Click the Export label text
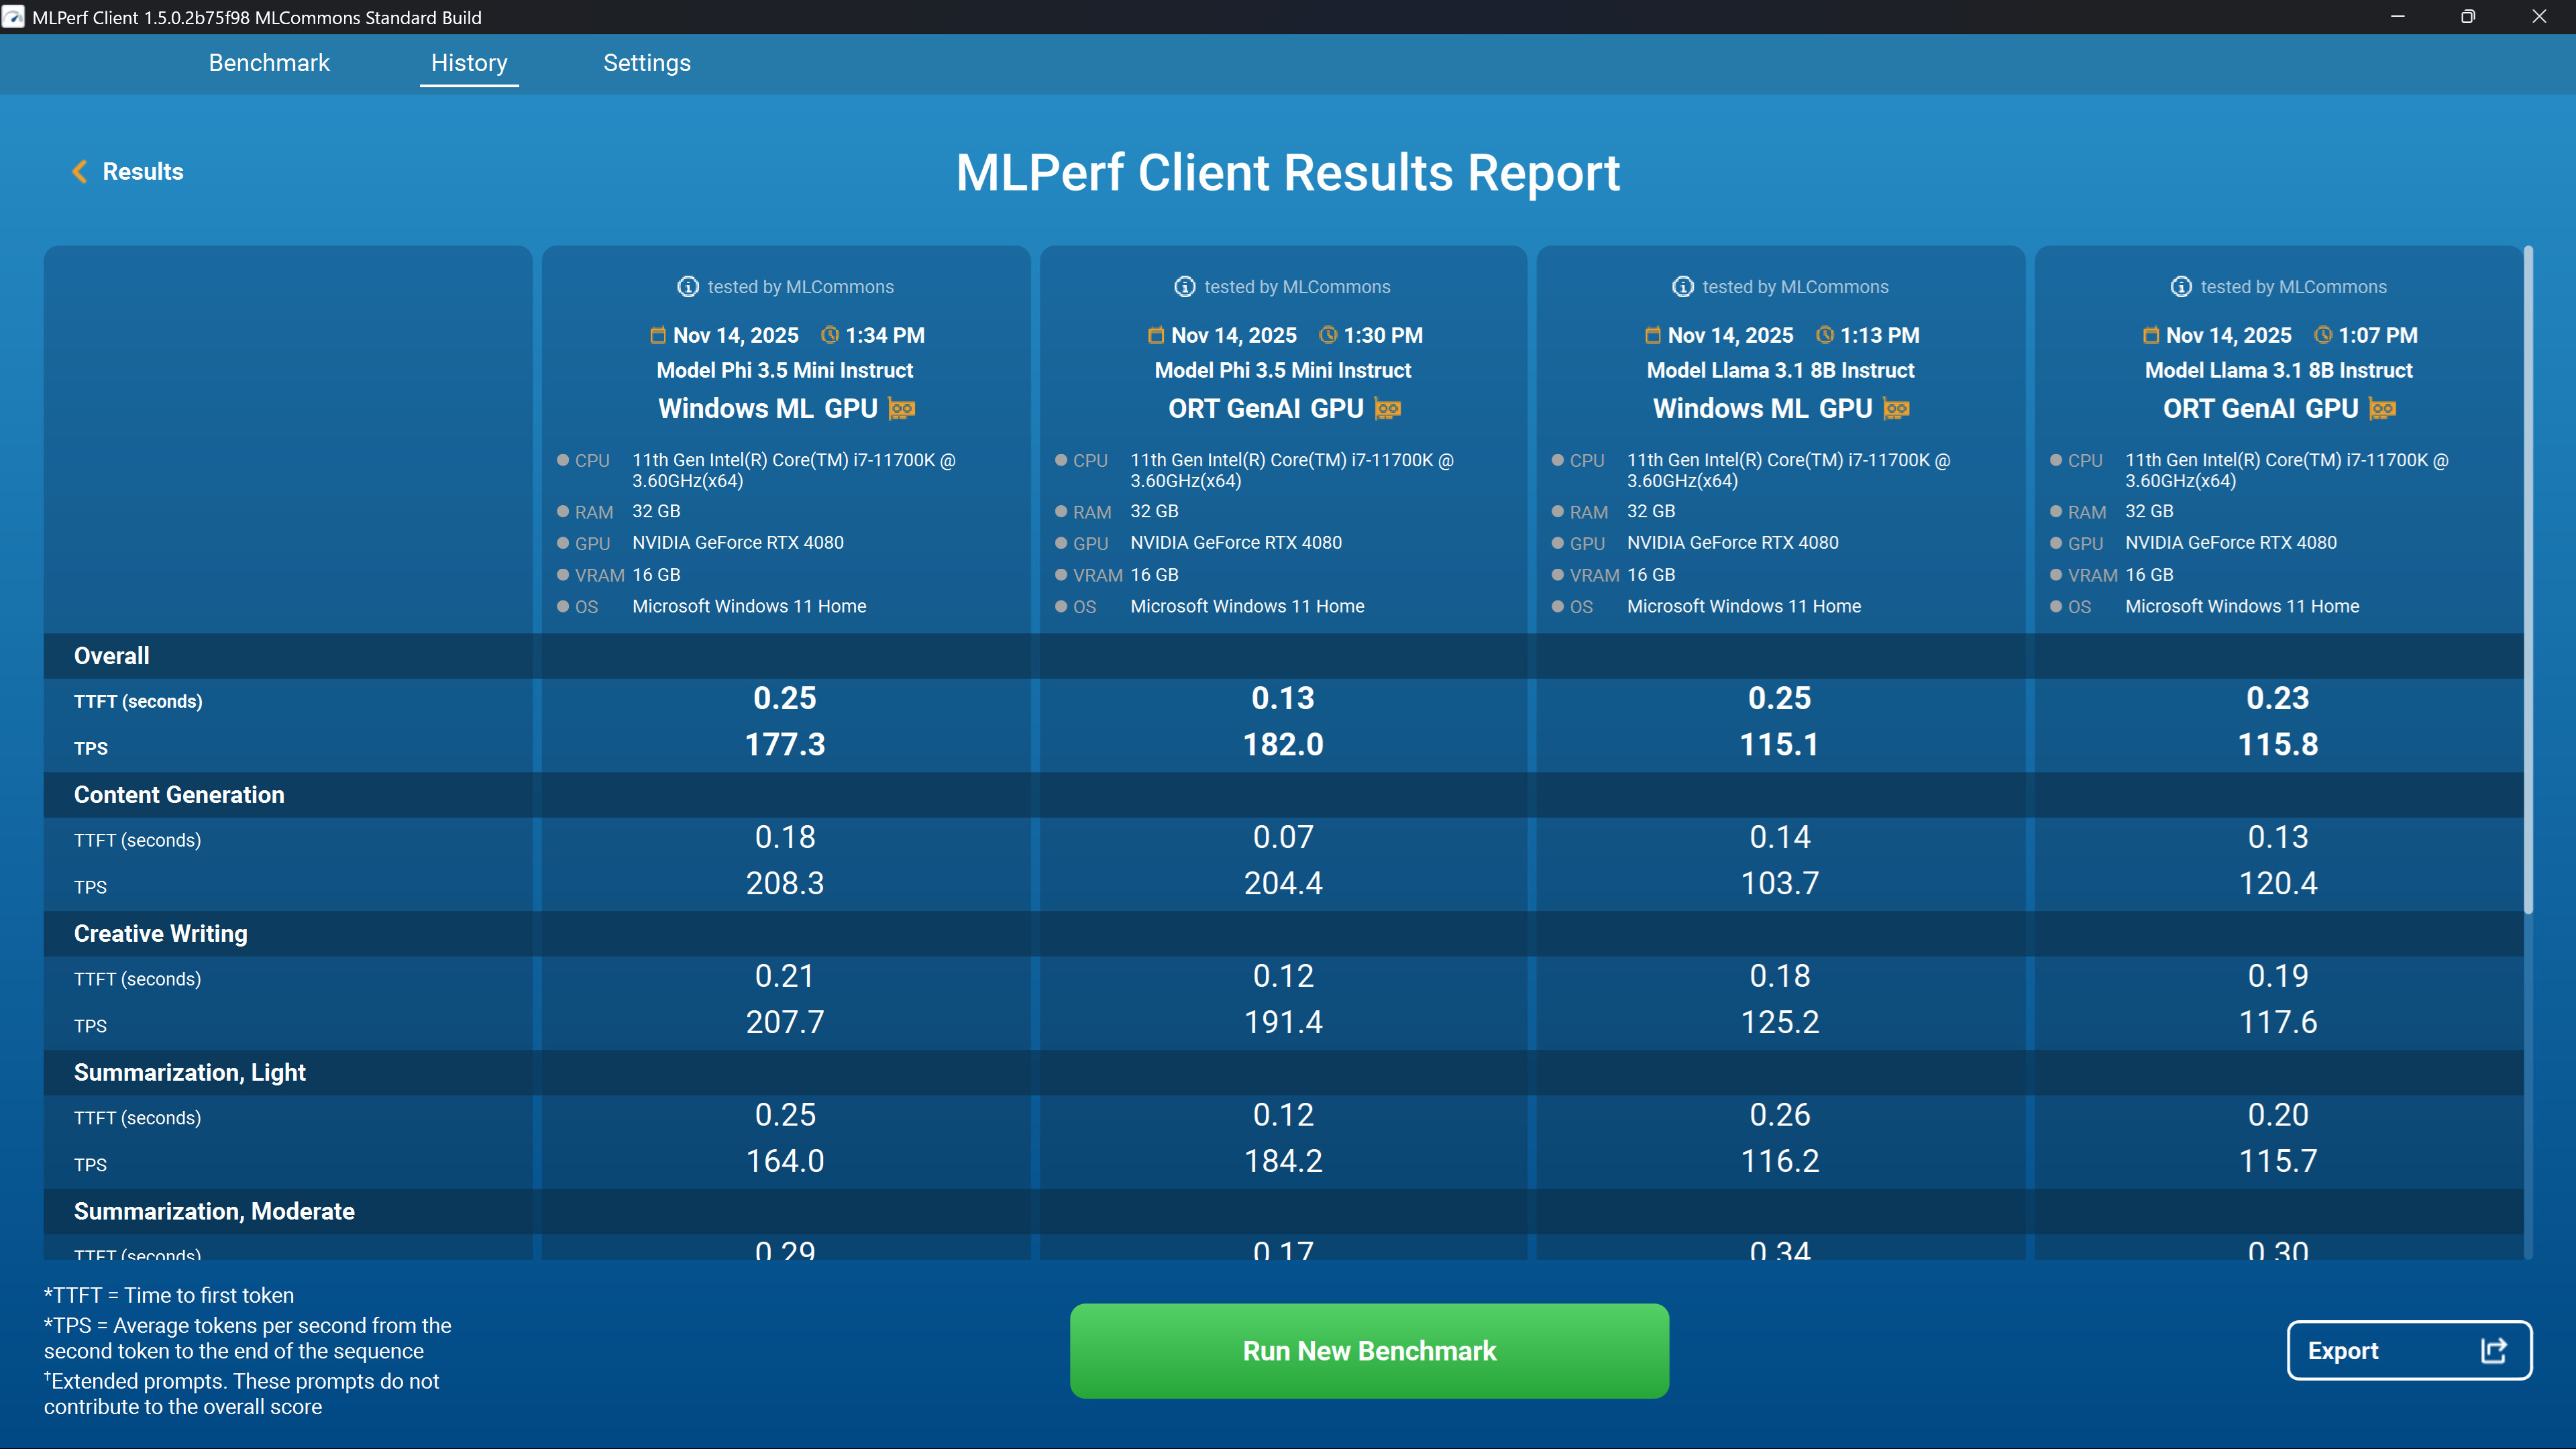 pyautogui.click(x=2343, y=1351)
